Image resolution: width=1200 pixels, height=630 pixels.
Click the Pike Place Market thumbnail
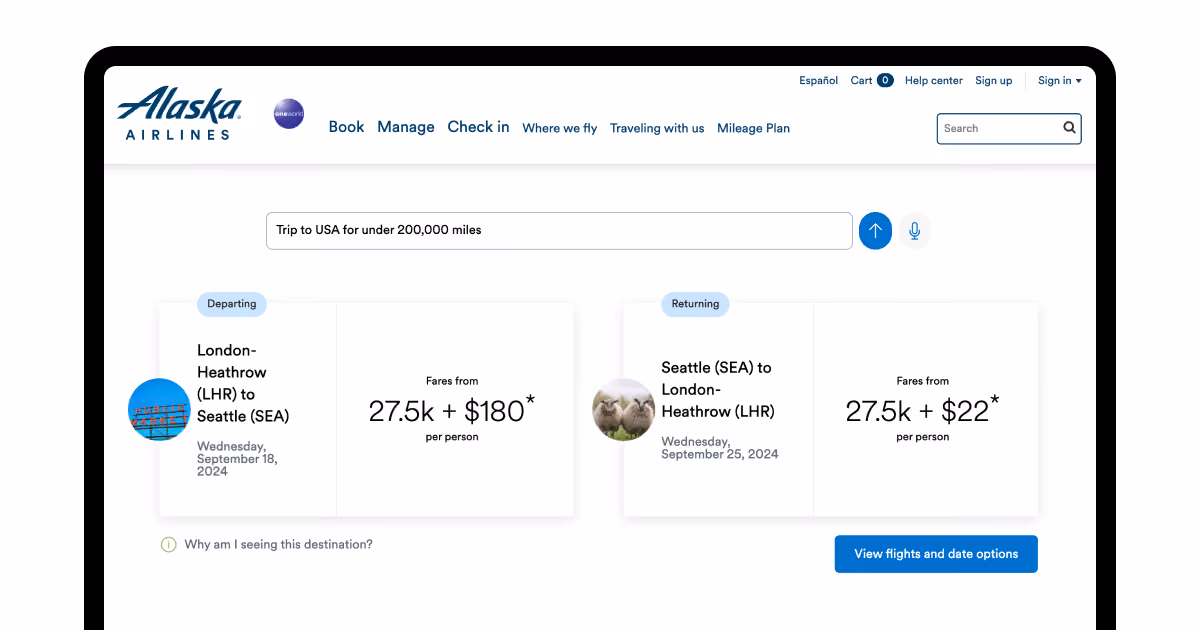(x=159, y=410)
